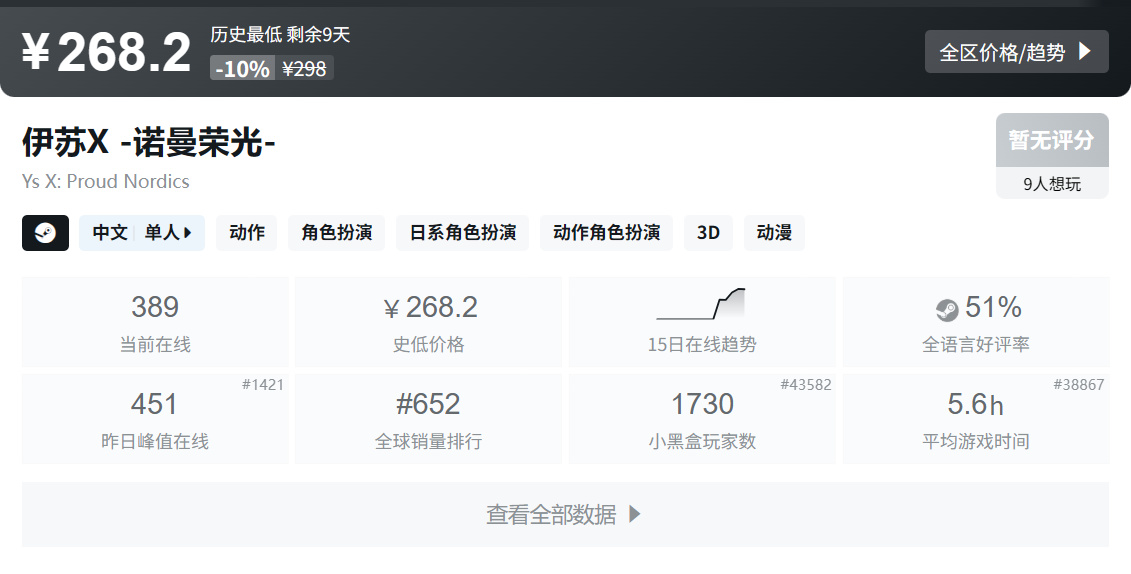
Task: Click the 9人想玩 wishlist count
Action: click(x=1052, y=184)
